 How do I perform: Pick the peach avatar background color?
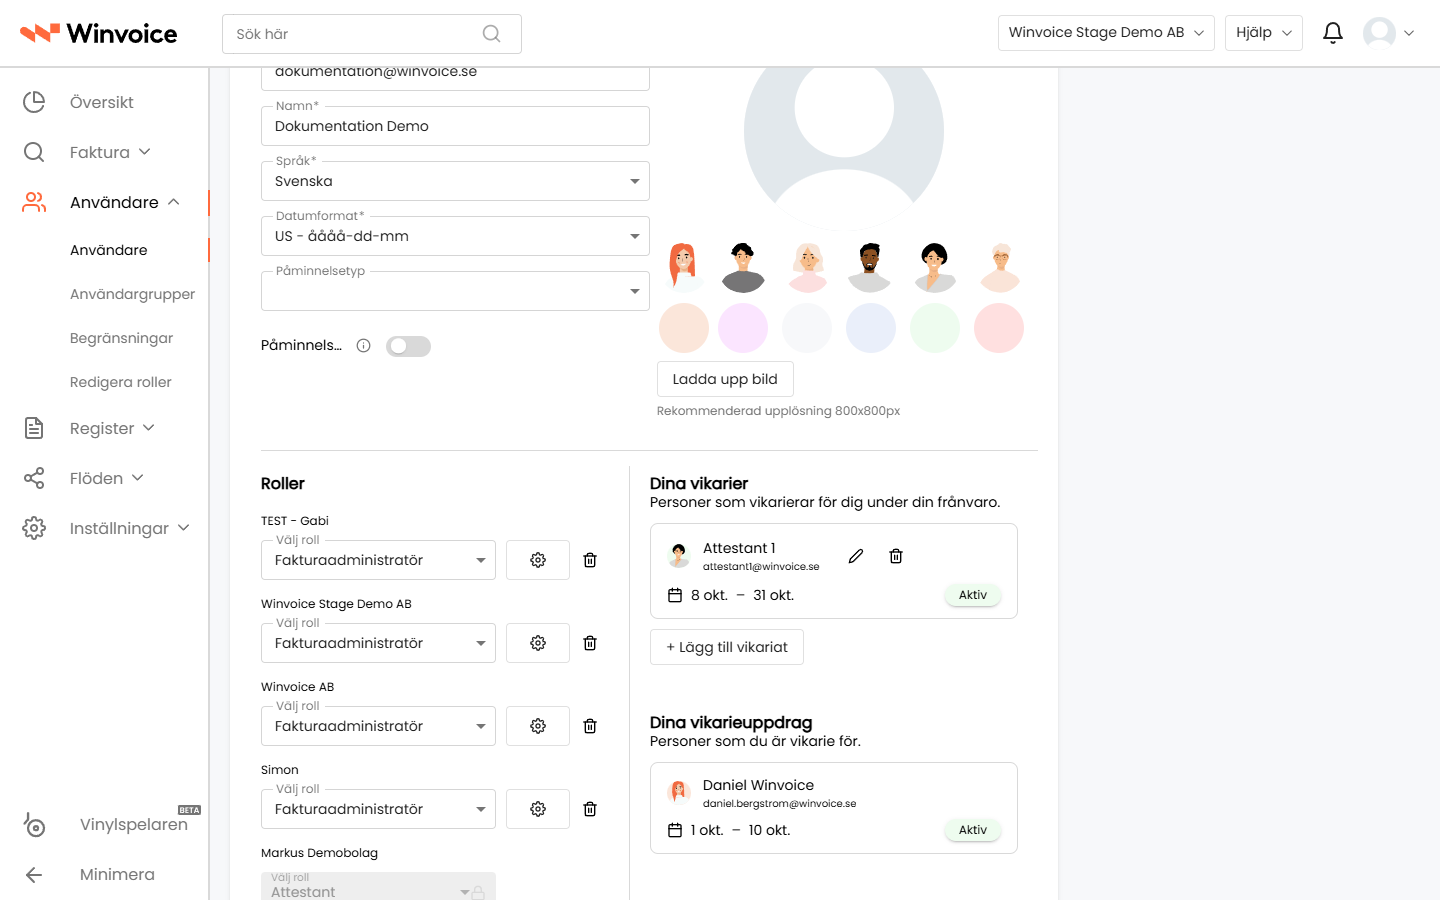684,328
